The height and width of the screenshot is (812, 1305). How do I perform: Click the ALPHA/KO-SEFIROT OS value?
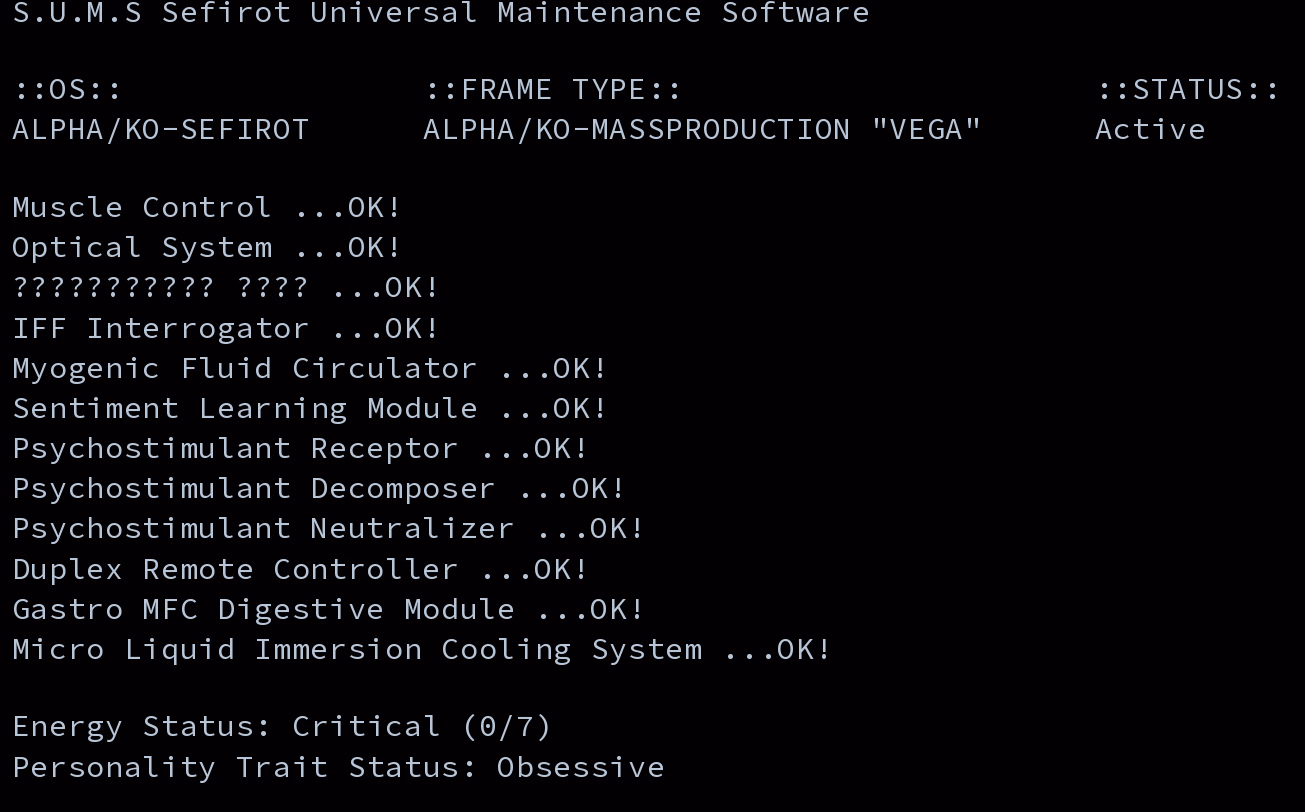point(160,130)
